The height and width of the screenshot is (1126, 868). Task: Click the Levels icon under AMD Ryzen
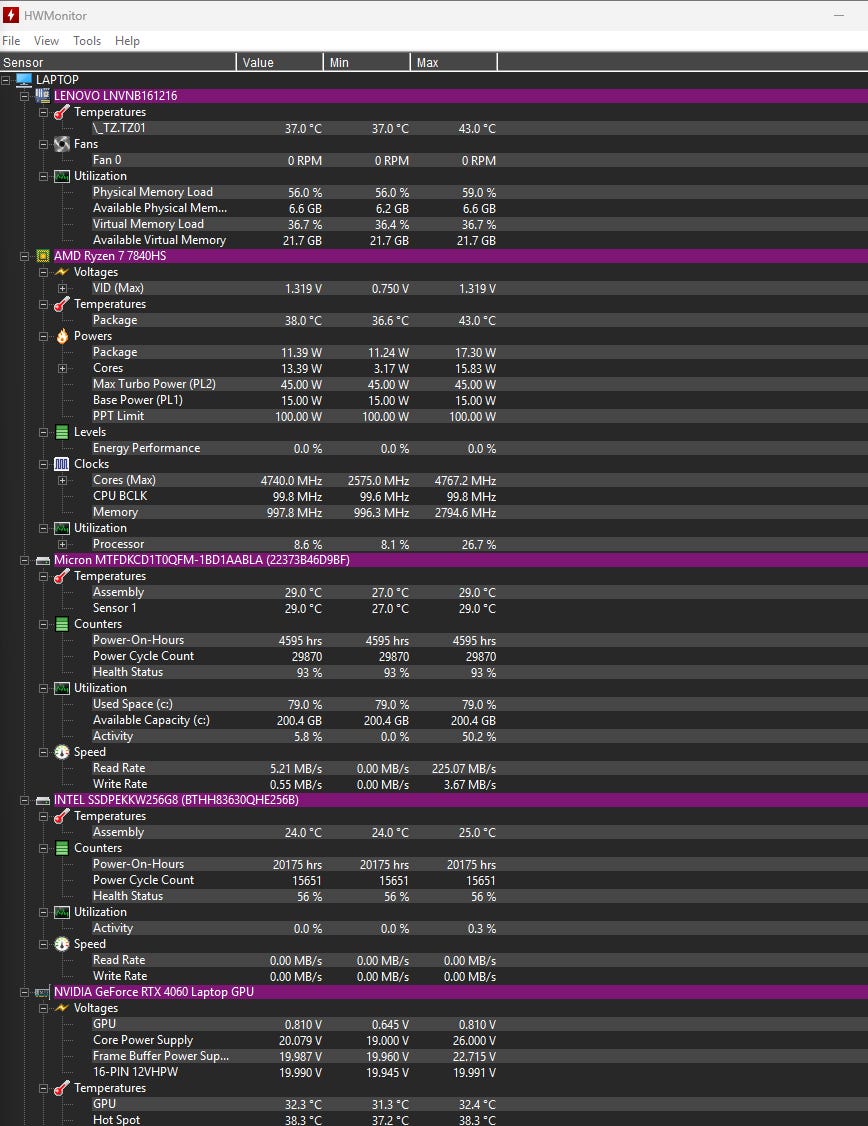coord(62,432)
